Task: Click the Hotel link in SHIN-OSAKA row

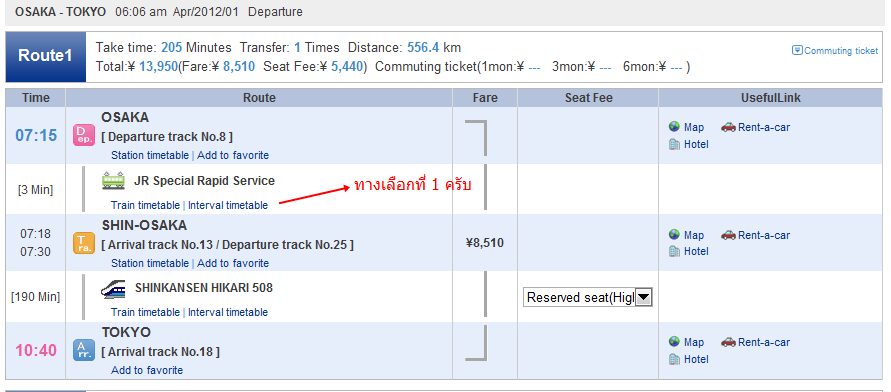Action: click(x=696, y=251)
